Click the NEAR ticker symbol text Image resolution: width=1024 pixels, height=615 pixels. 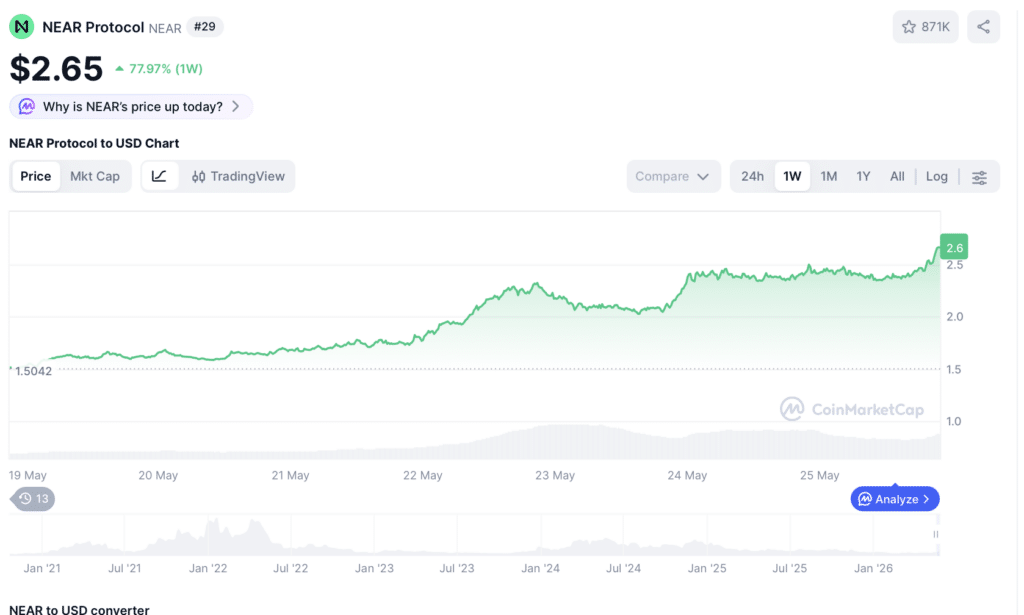165,28
